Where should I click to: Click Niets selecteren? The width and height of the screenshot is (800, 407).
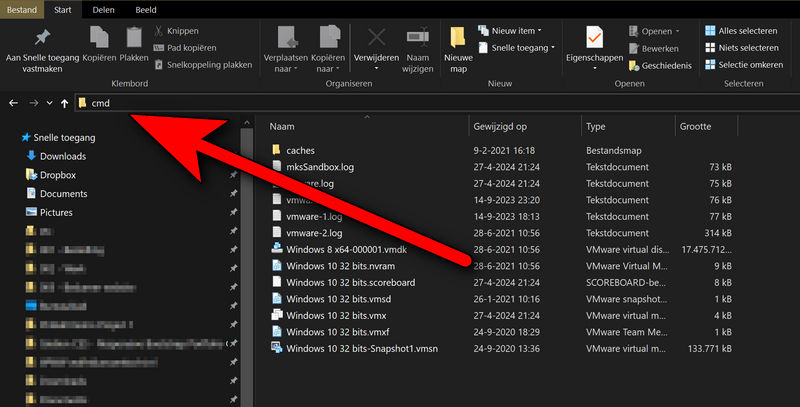[742, 48]
